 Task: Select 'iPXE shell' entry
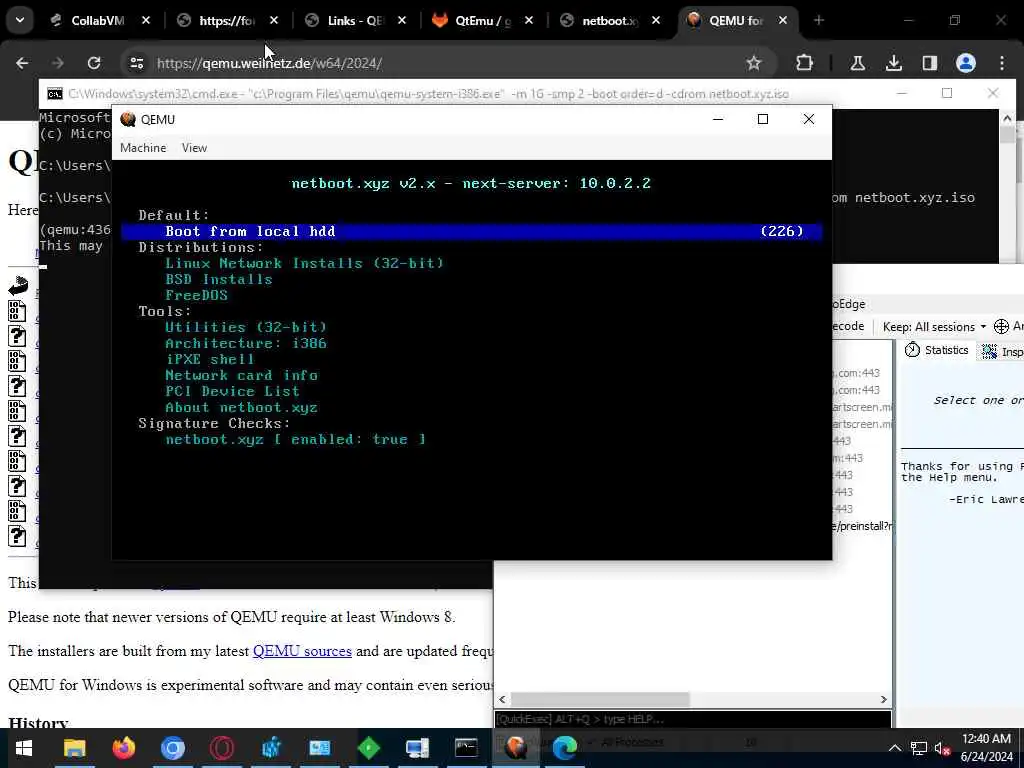click(210, 359)
